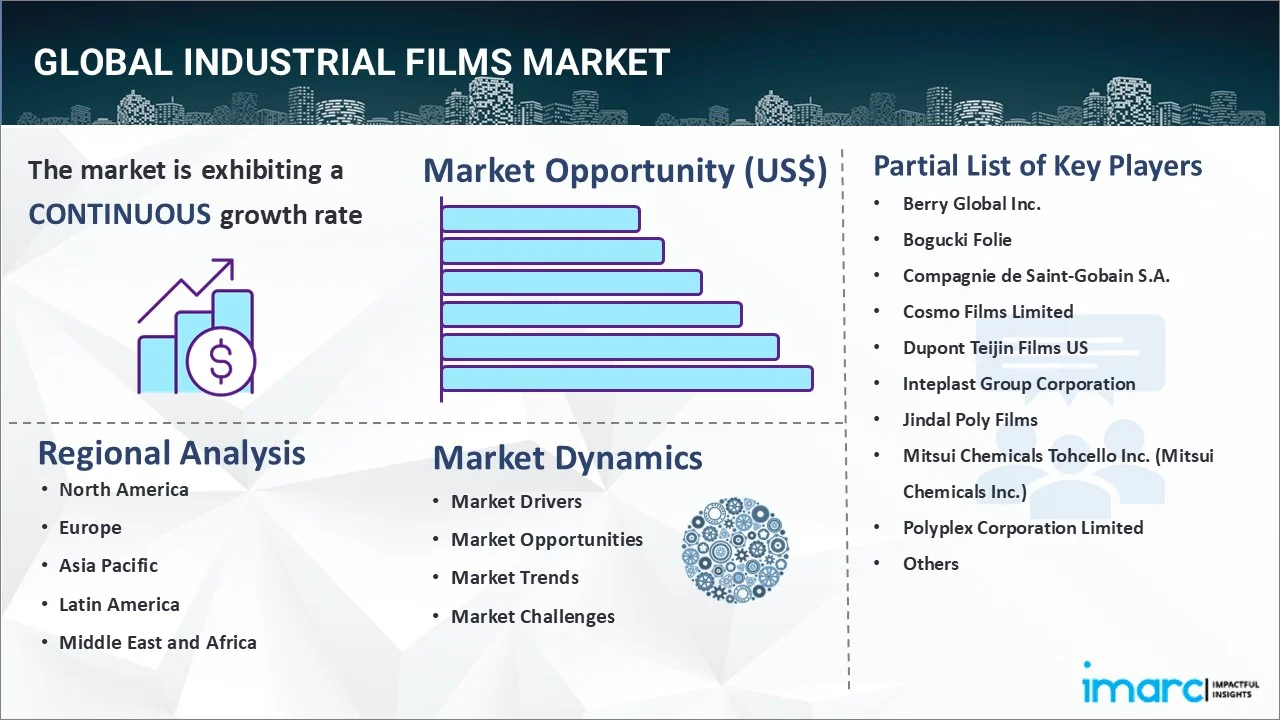Click the growth chart dollar icon
This screenshot has width=1280, height=720.
click(x=196, y=327)
